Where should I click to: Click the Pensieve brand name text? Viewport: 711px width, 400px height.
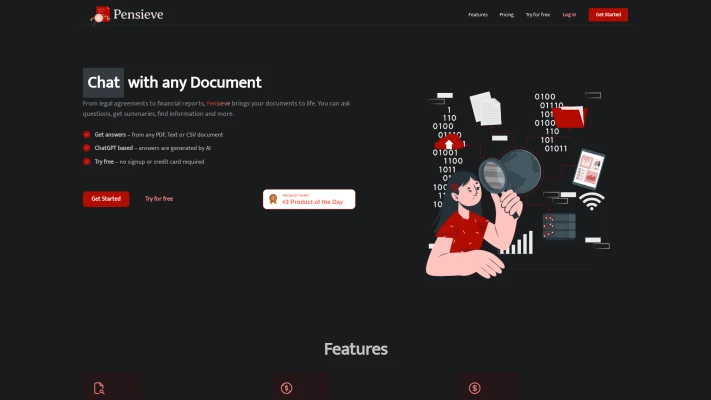pyautogui.click(x=138, y=15)
